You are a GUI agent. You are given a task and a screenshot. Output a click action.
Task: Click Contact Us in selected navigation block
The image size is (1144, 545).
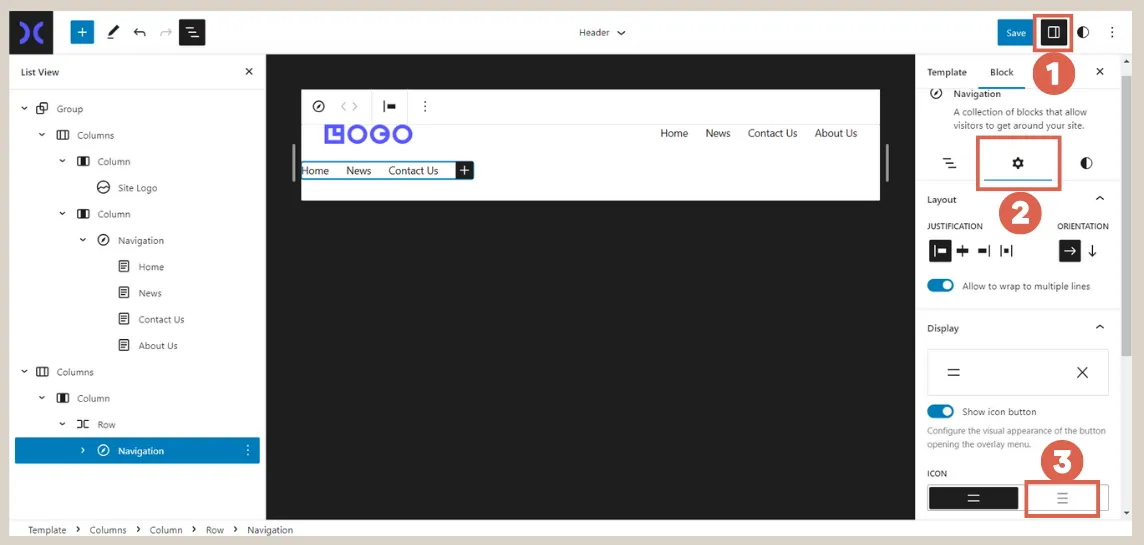click(413, 171)
